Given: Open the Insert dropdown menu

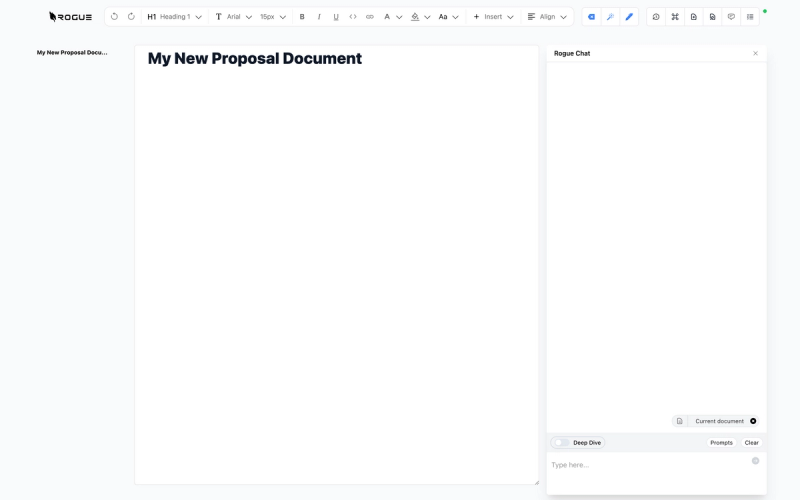Looking at the screenshot, I should coord(493,17).
